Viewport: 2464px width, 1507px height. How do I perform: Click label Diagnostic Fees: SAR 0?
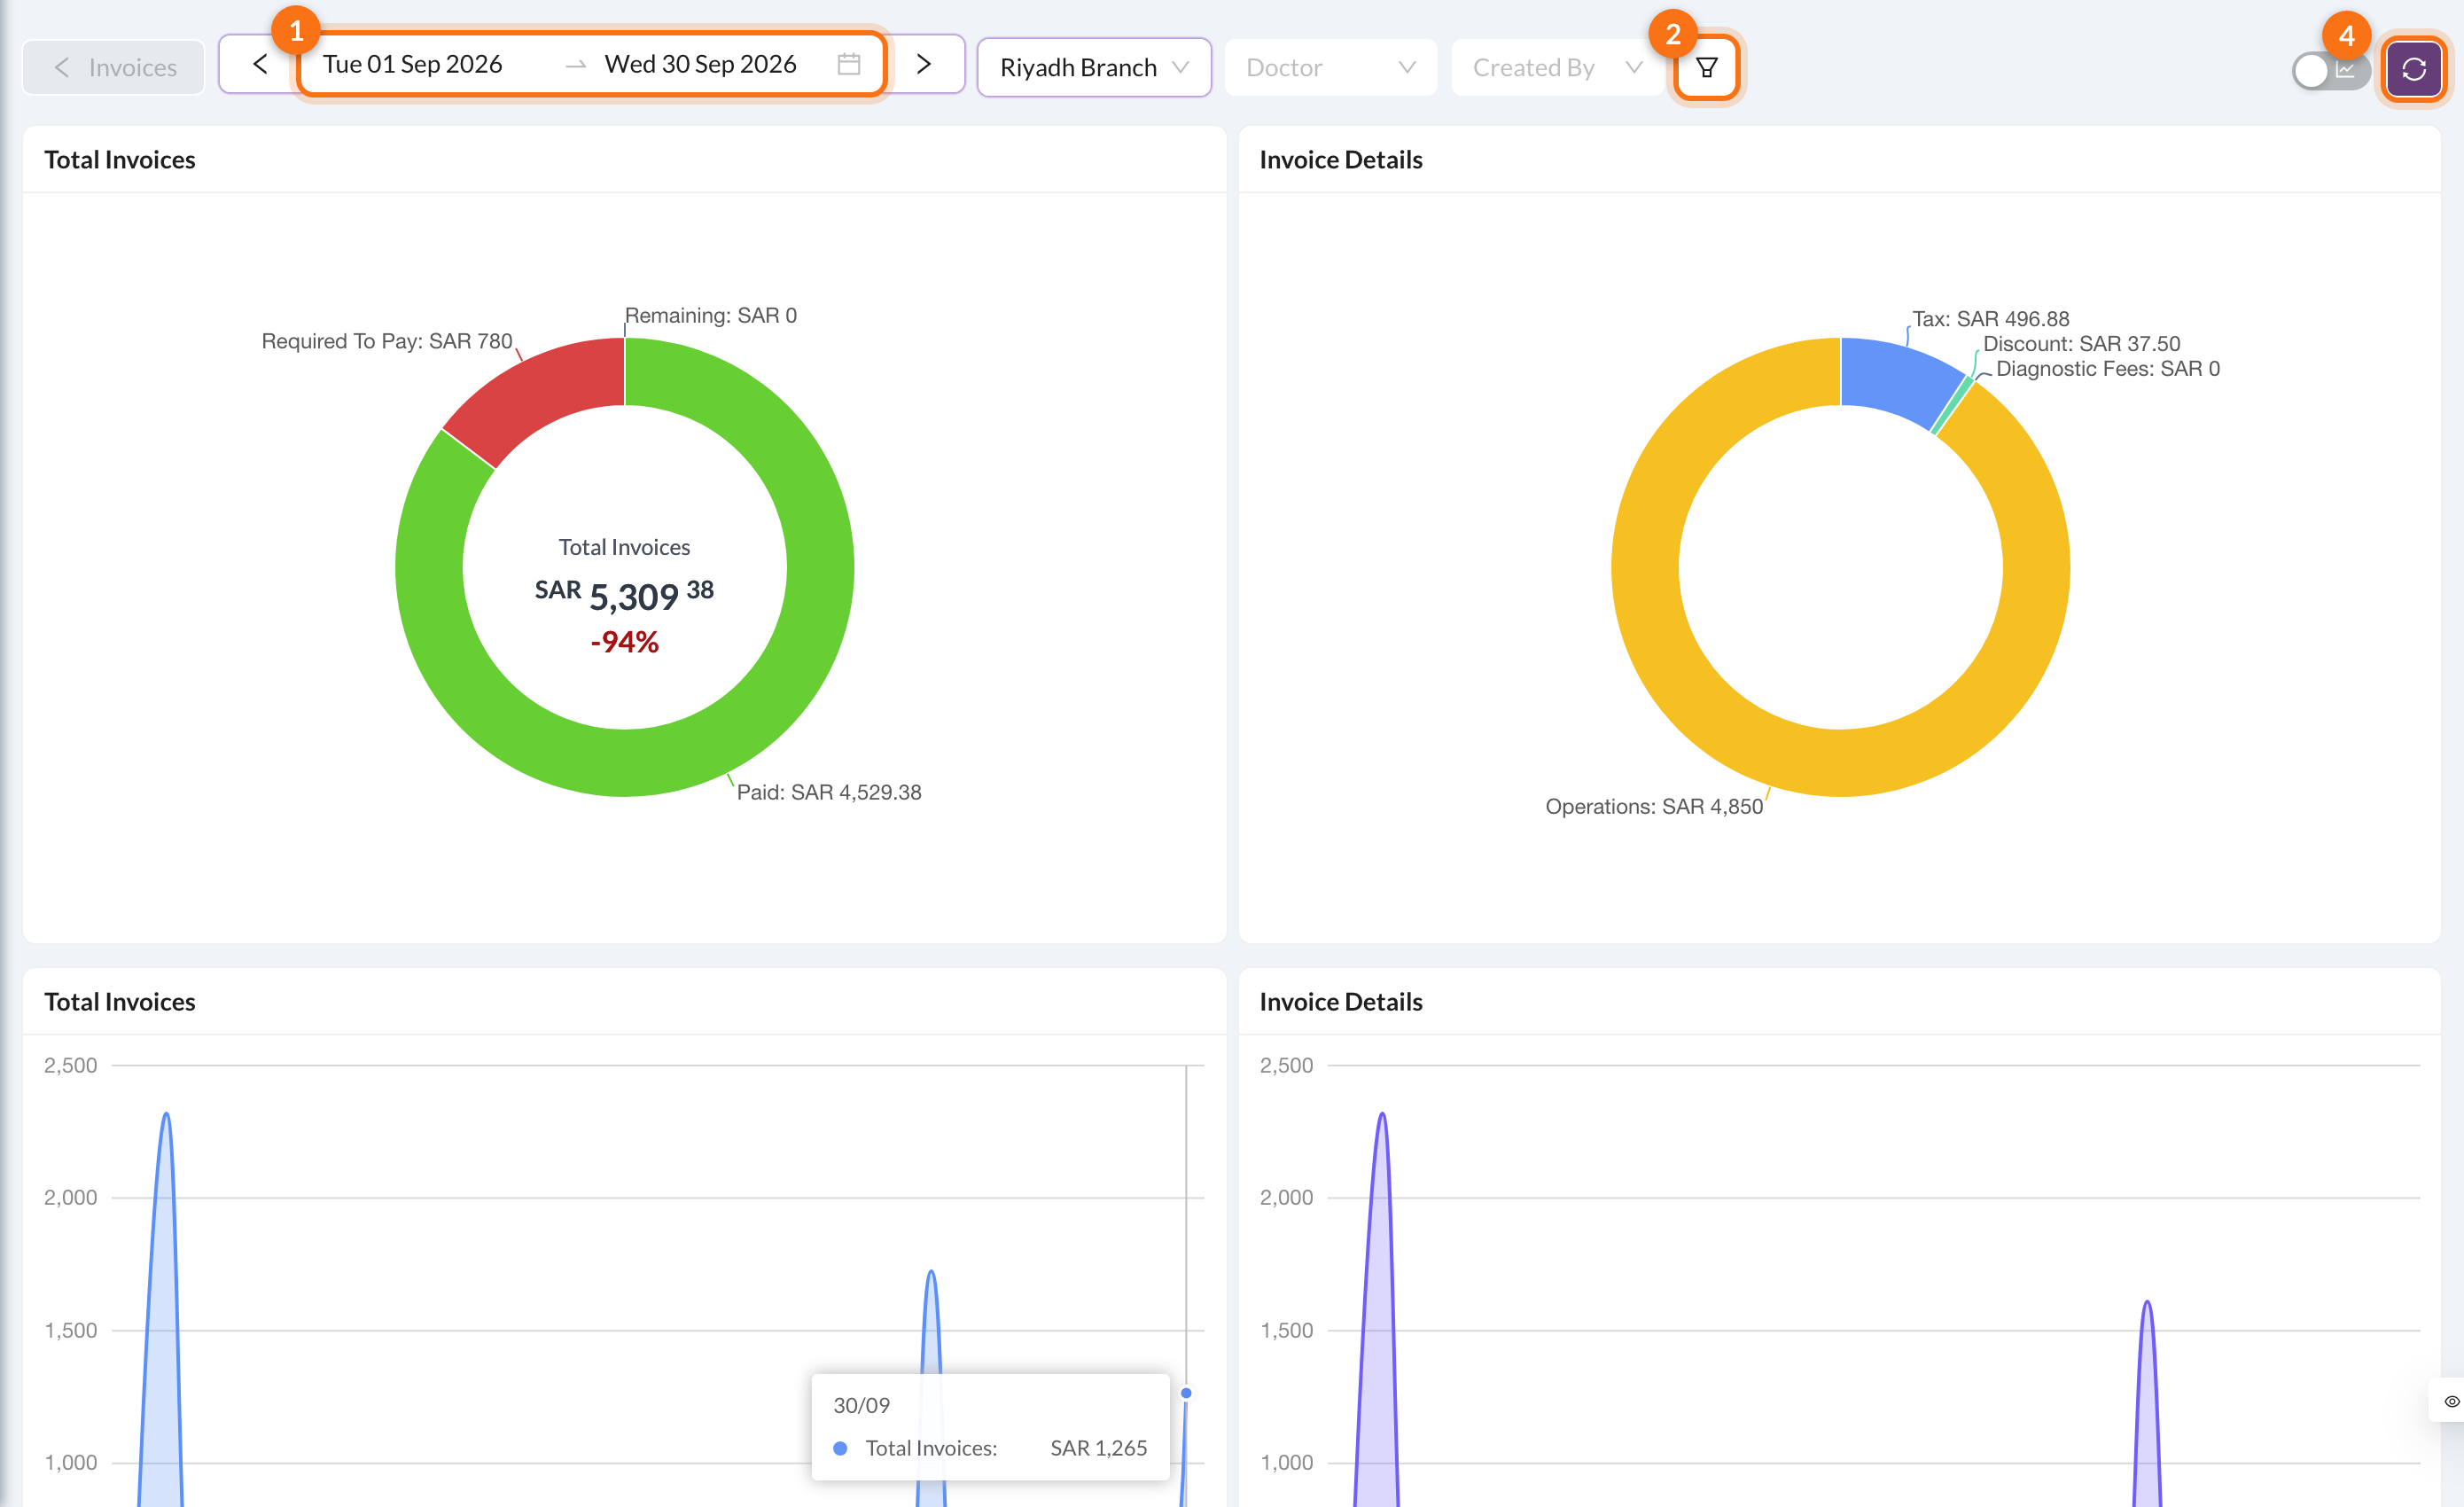pyautogui.click(x=2108, y=369)
